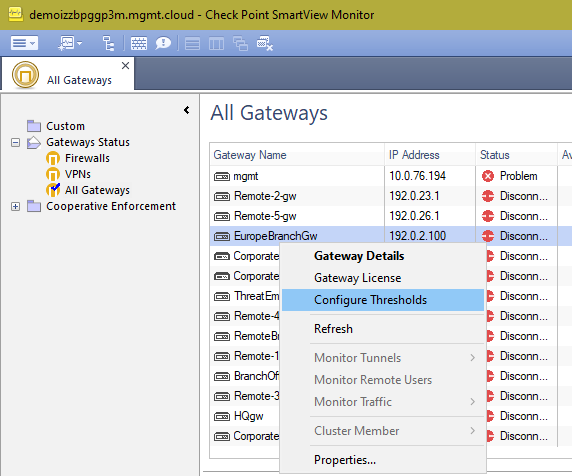Click the SmartView Monitor title bar icon
This screenshot has width=572, height=476.
tap(16, 15)
